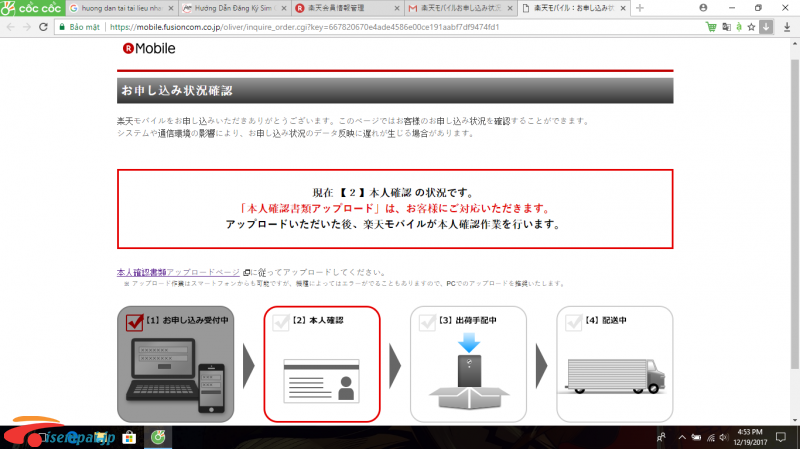
Task: Click the red 本人確認書類アップロード notice text
Action: tap(395, 208)
